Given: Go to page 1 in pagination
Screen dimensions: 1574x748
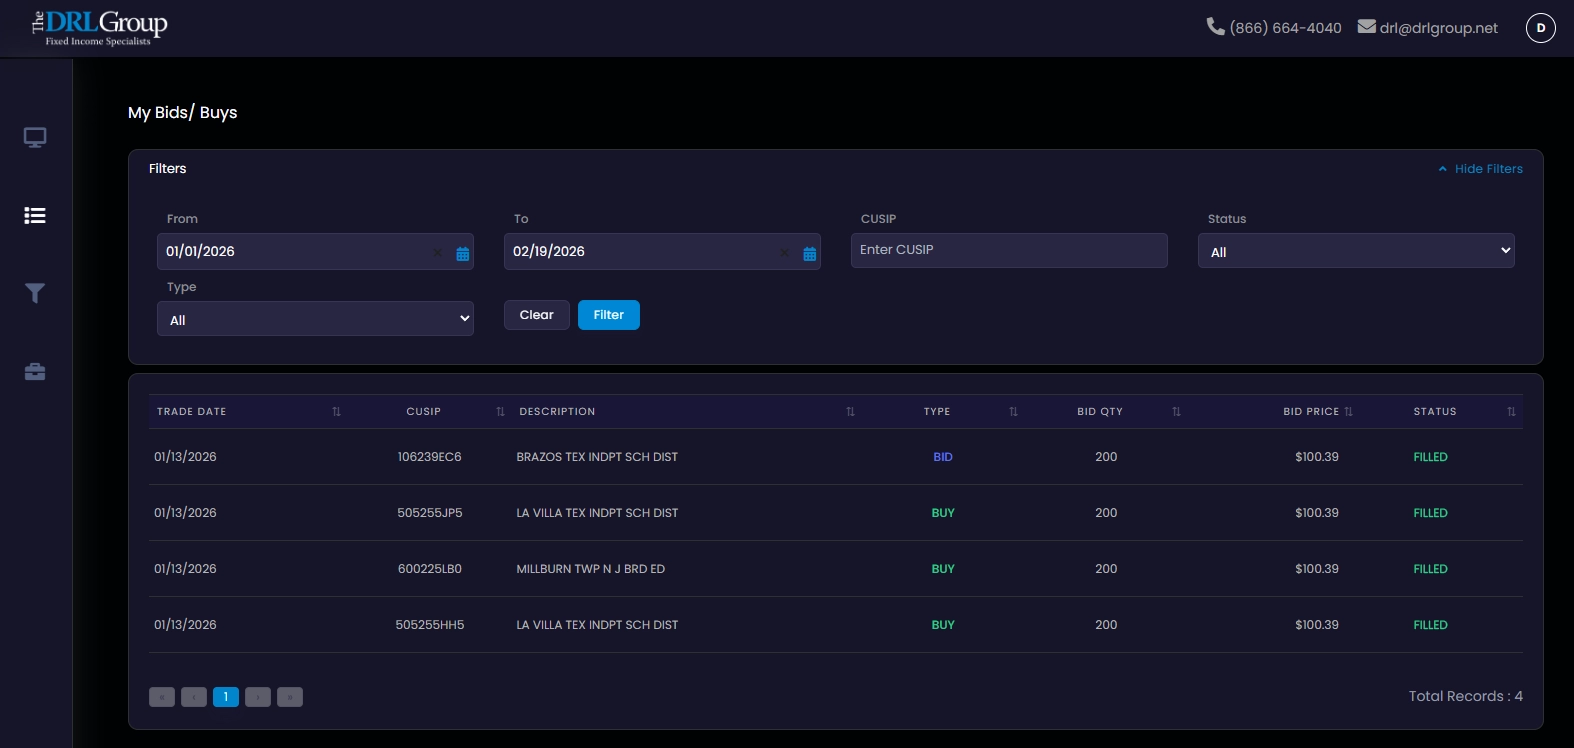Looking at the screenshot, I should click(226, 697).
